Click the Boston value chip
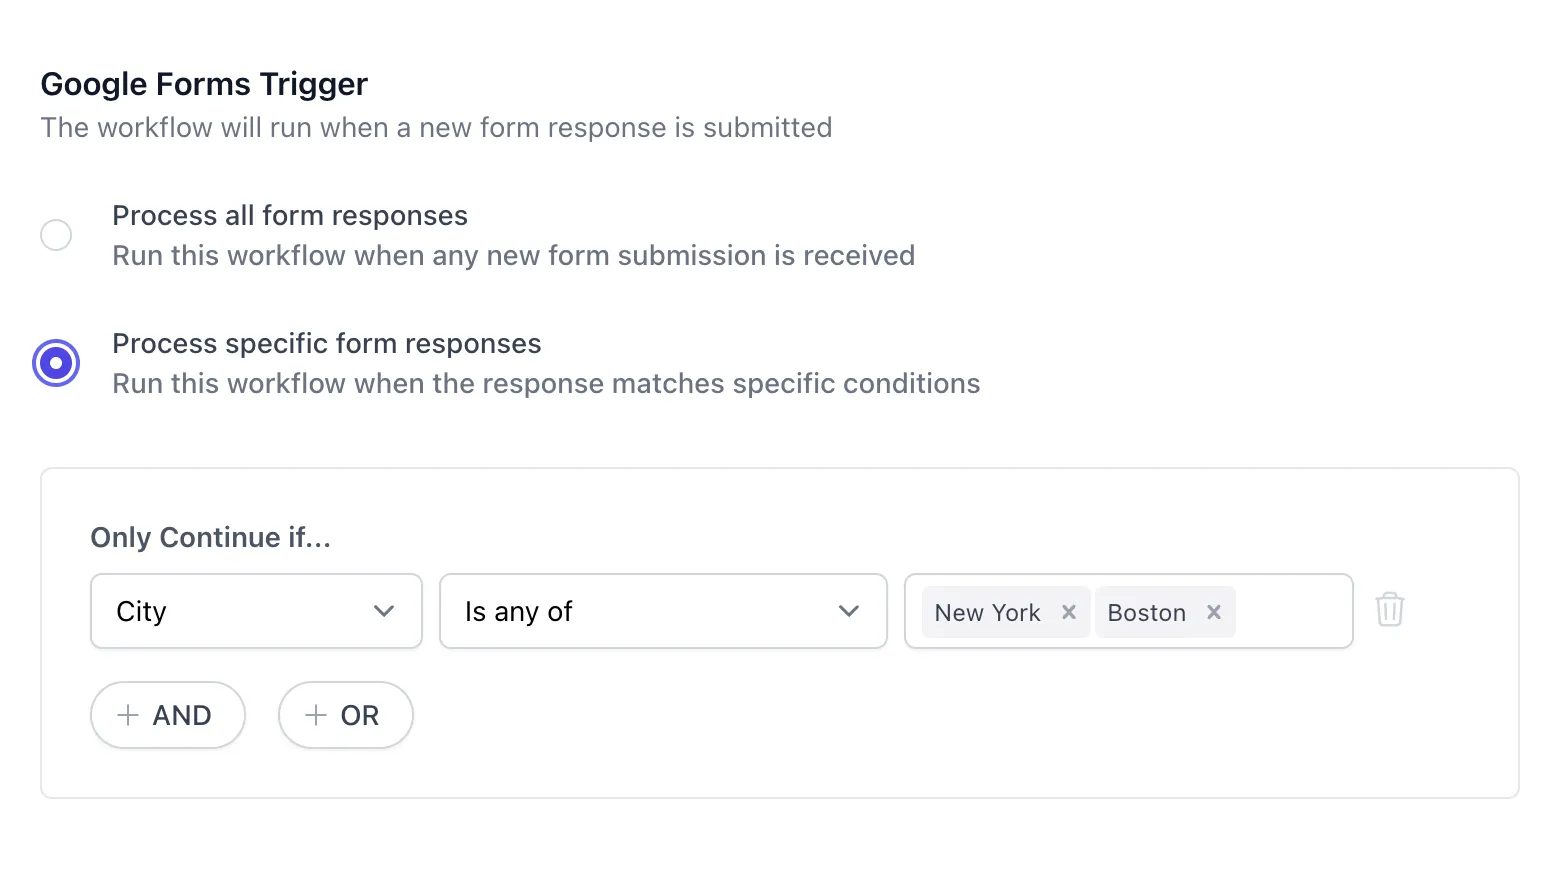1566x890 pixels. (x=1146, y=612)
